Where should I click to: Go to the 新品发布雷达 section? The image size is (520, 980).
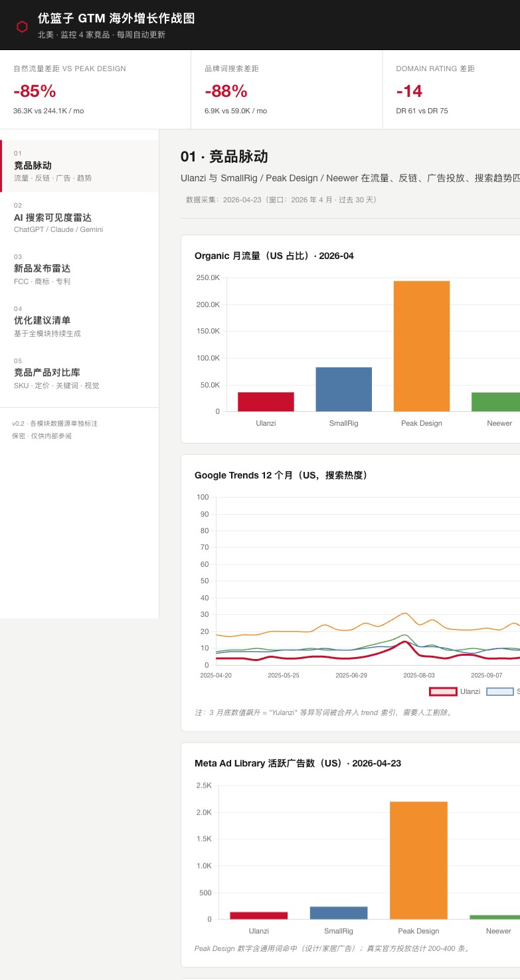[x=79, y=269]
